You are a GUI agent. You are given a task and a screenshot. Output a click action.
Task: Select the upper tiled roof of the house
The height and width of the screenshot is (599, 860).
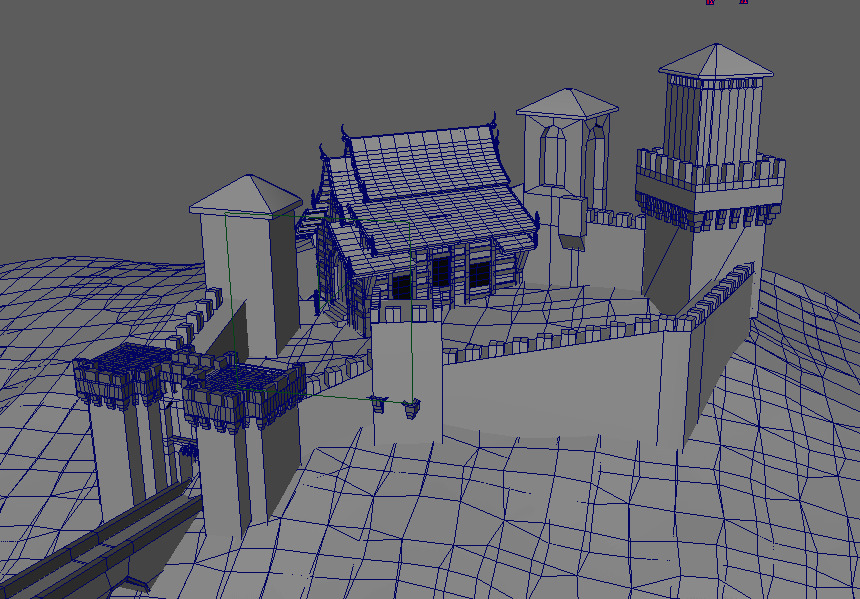(x=430, y=163)
